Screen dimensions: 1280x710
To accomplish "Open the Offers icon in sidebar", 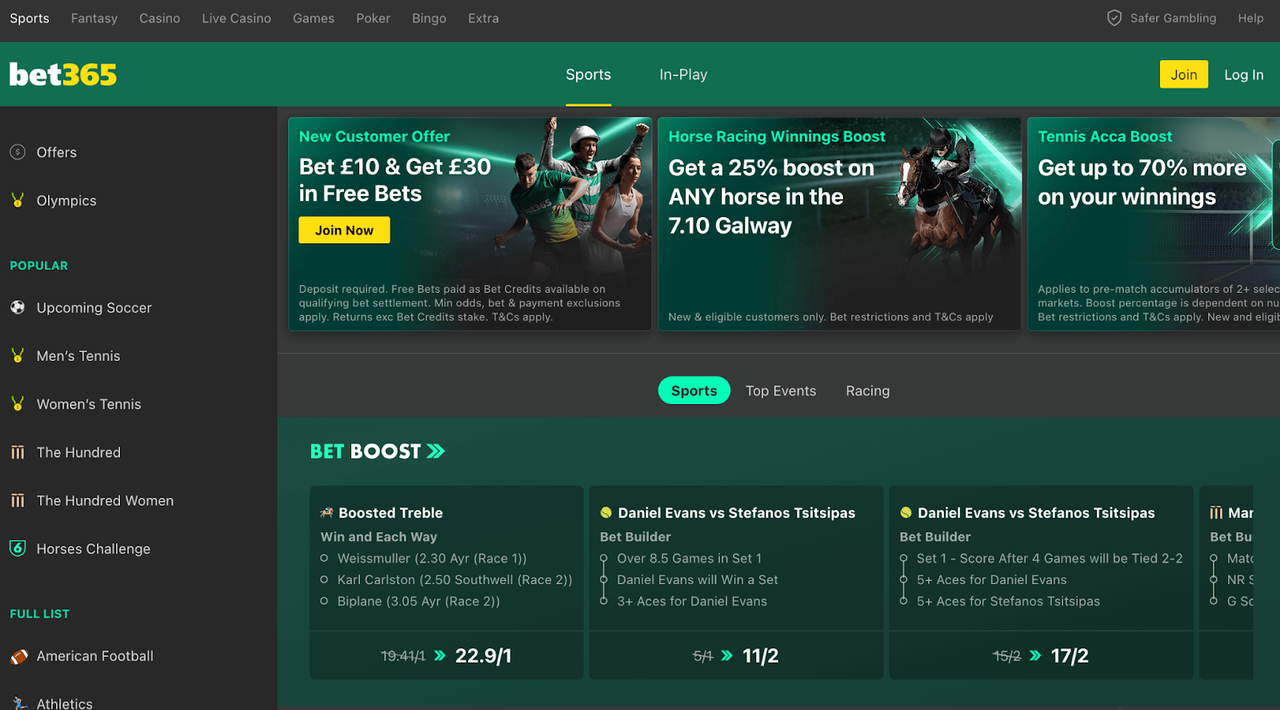I will pos(17,152).
